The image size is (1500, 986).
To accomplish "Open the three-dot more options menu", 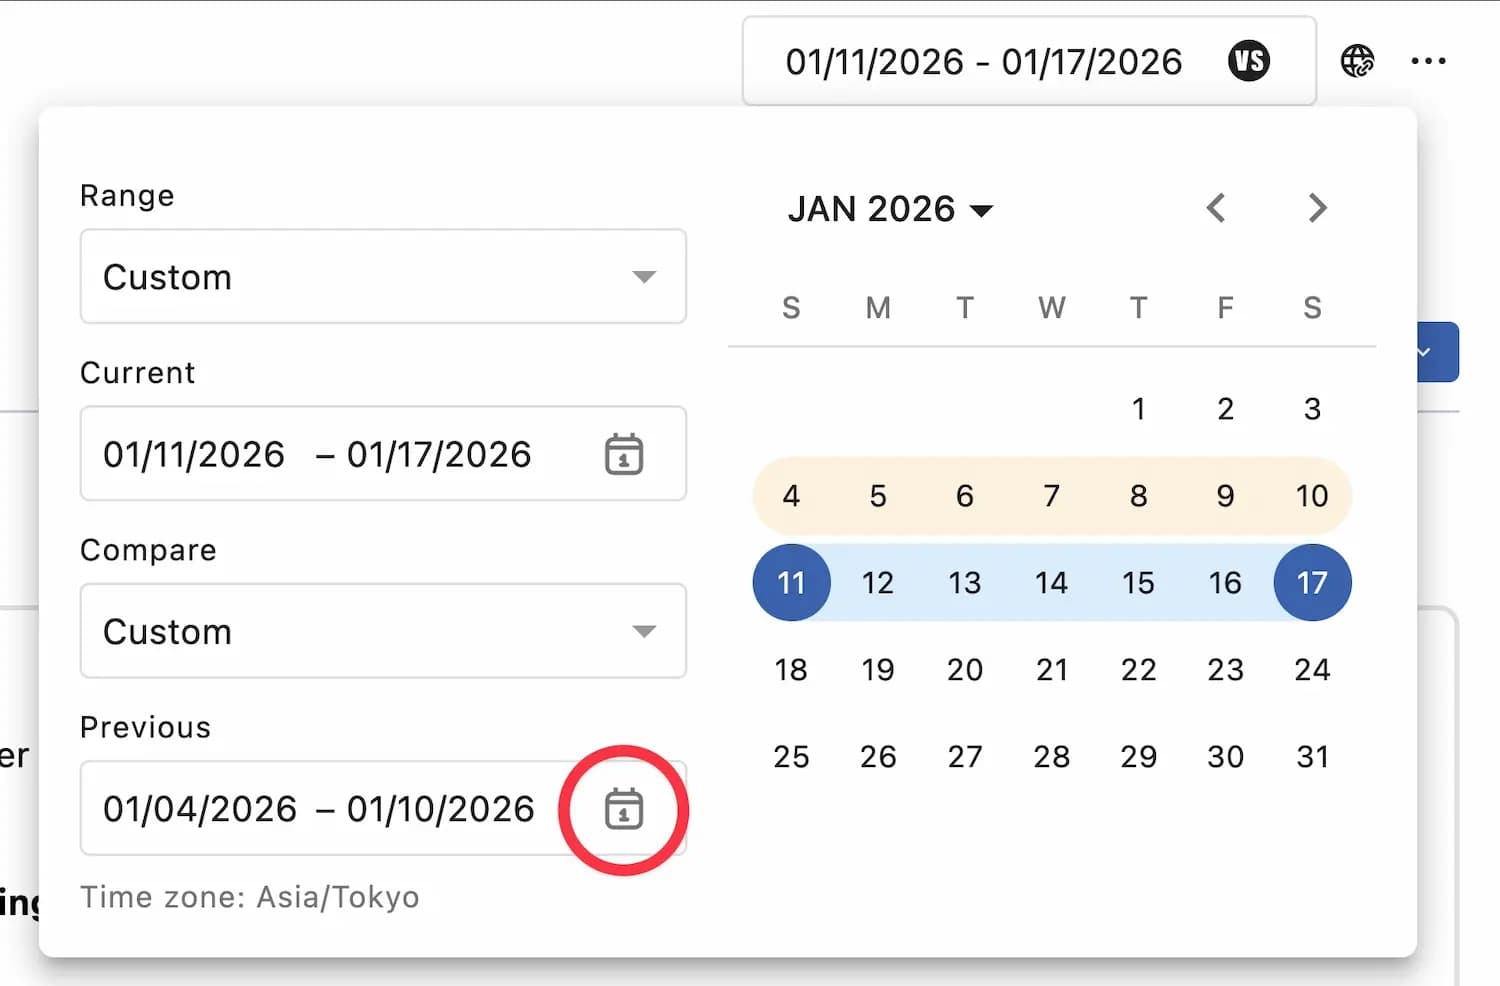I will 1428,61.
